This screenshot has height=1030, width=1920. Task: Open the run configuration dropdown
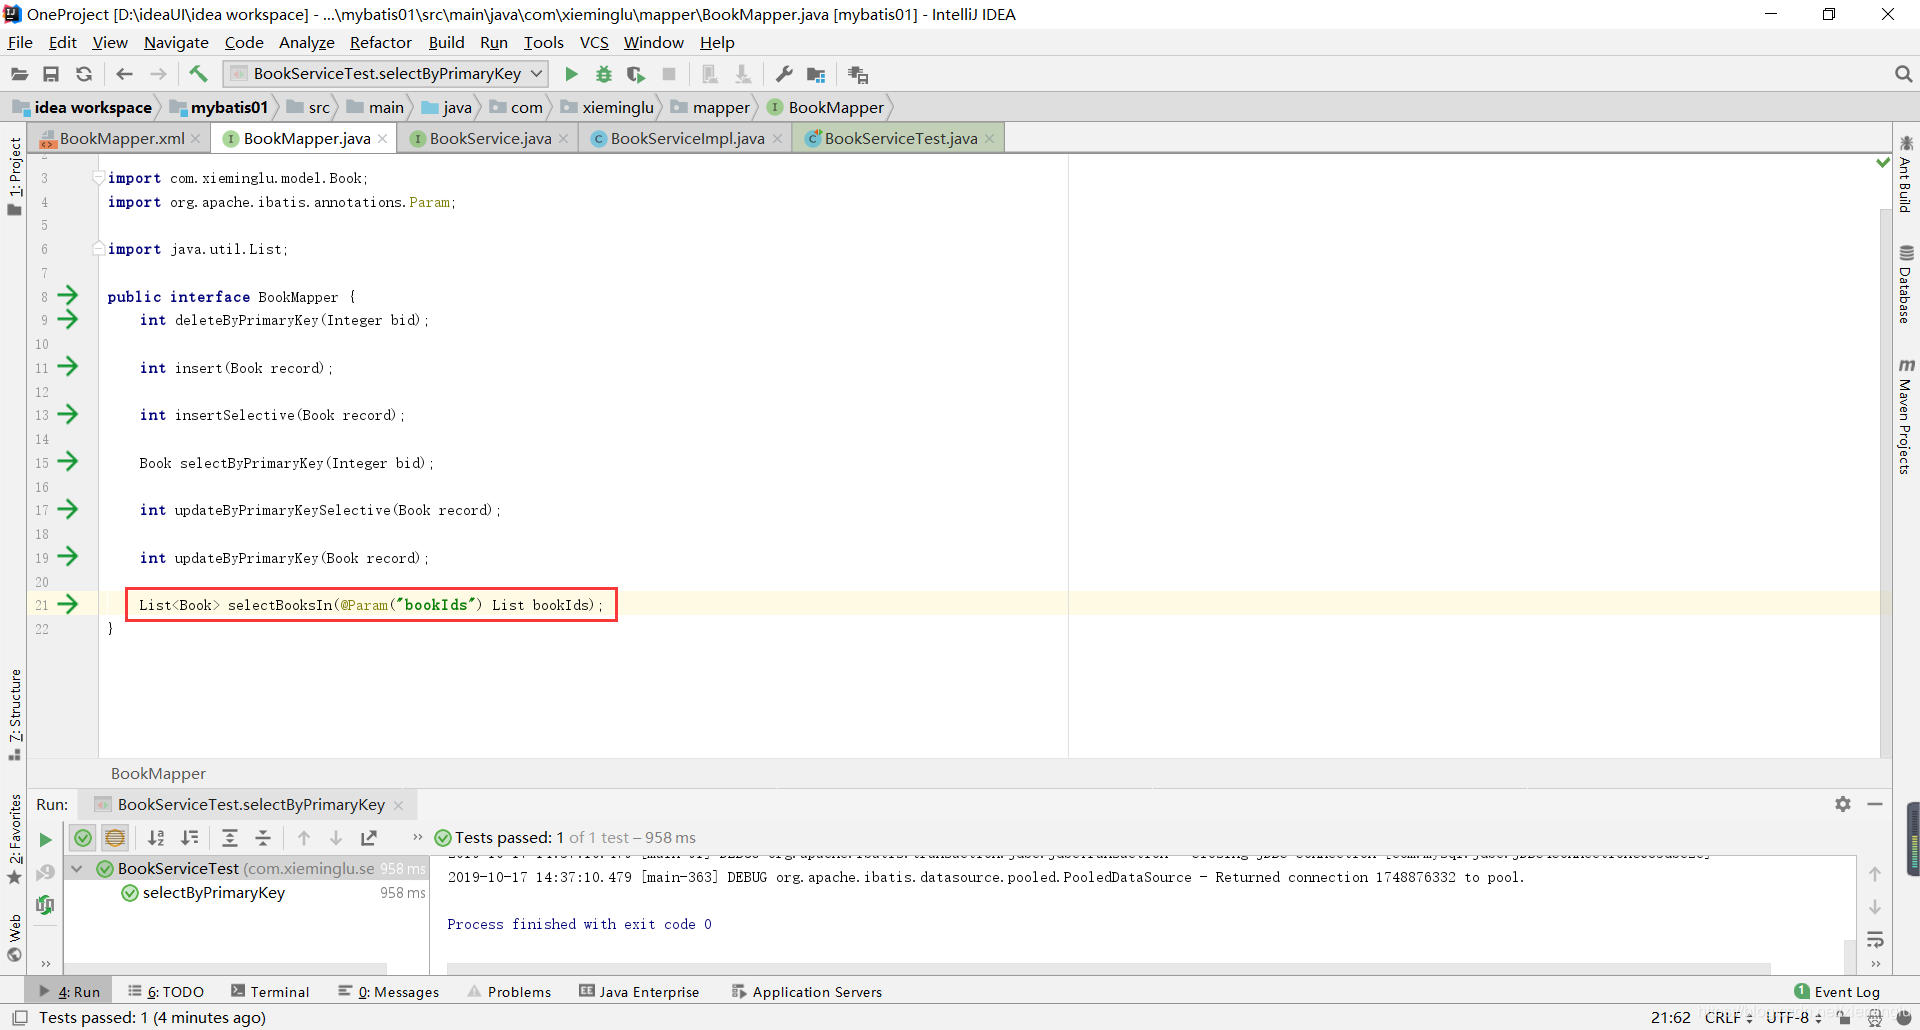tap(386, 74)
